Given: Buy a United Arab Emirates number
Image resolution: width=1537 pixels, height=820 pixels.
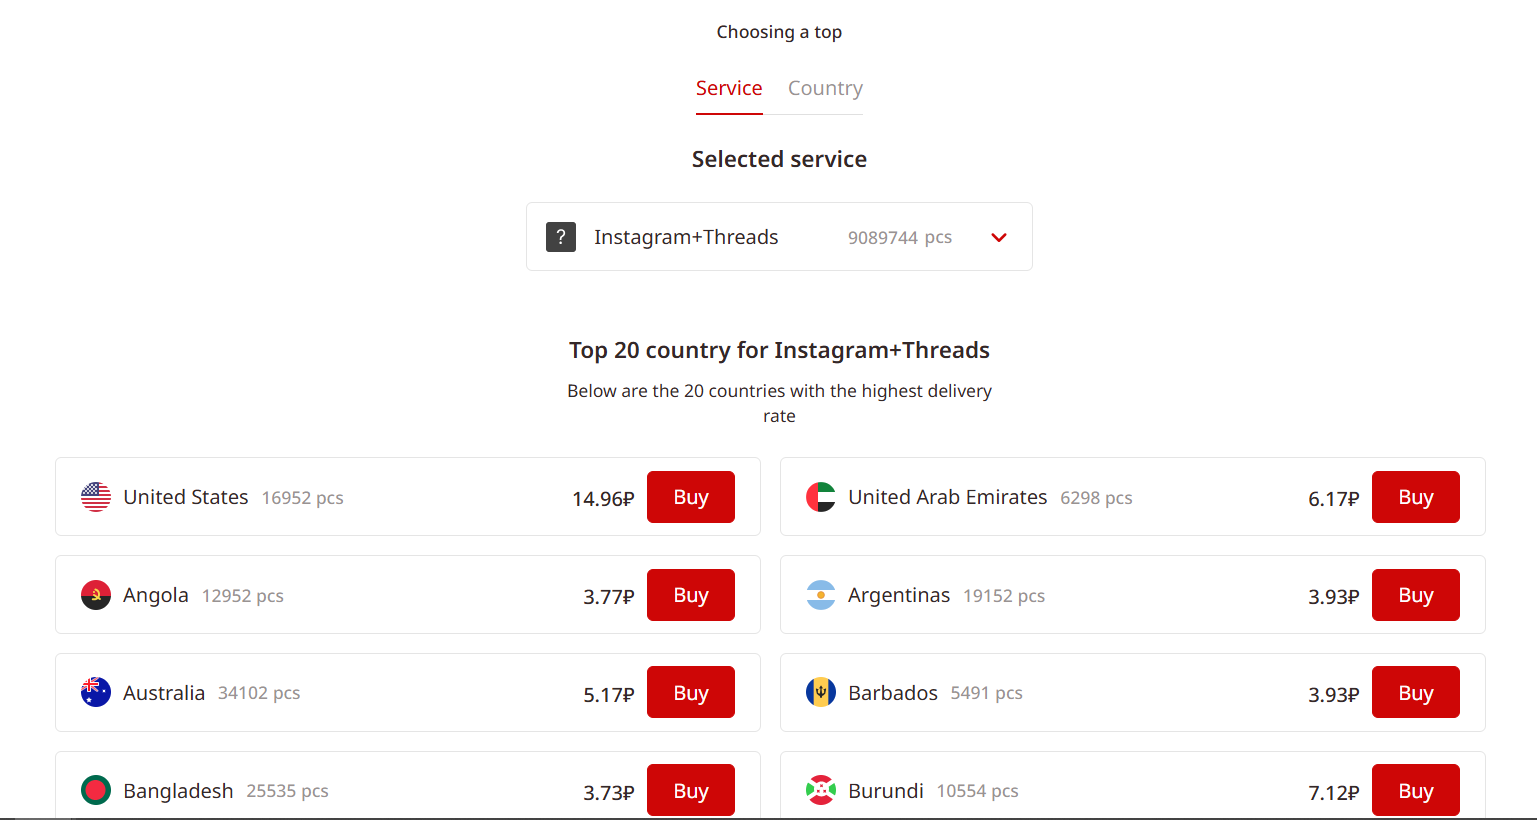Looking at the screenshot, I should pos(1416,497).
